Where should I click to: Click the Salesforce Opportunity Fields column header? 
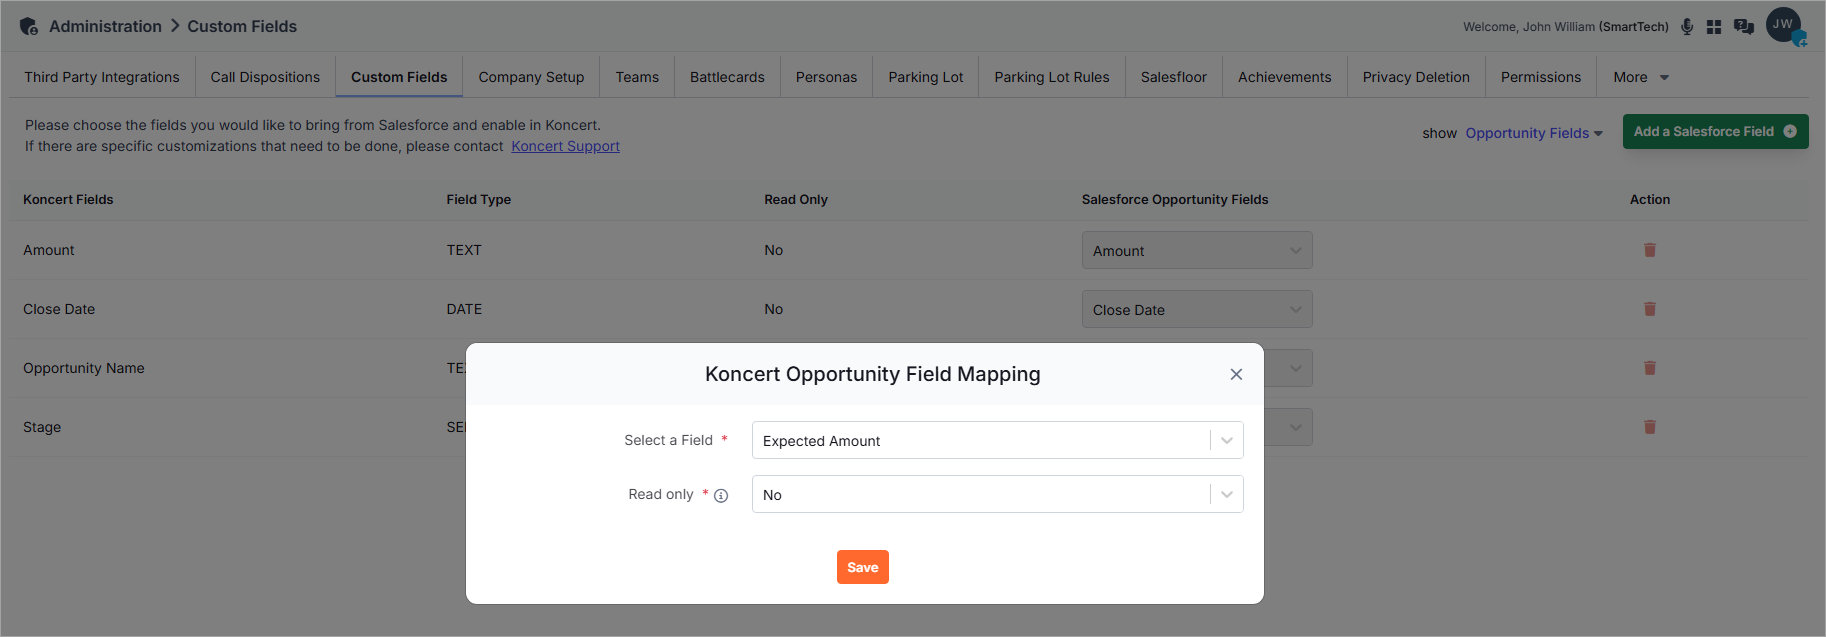pos(1175,199)
